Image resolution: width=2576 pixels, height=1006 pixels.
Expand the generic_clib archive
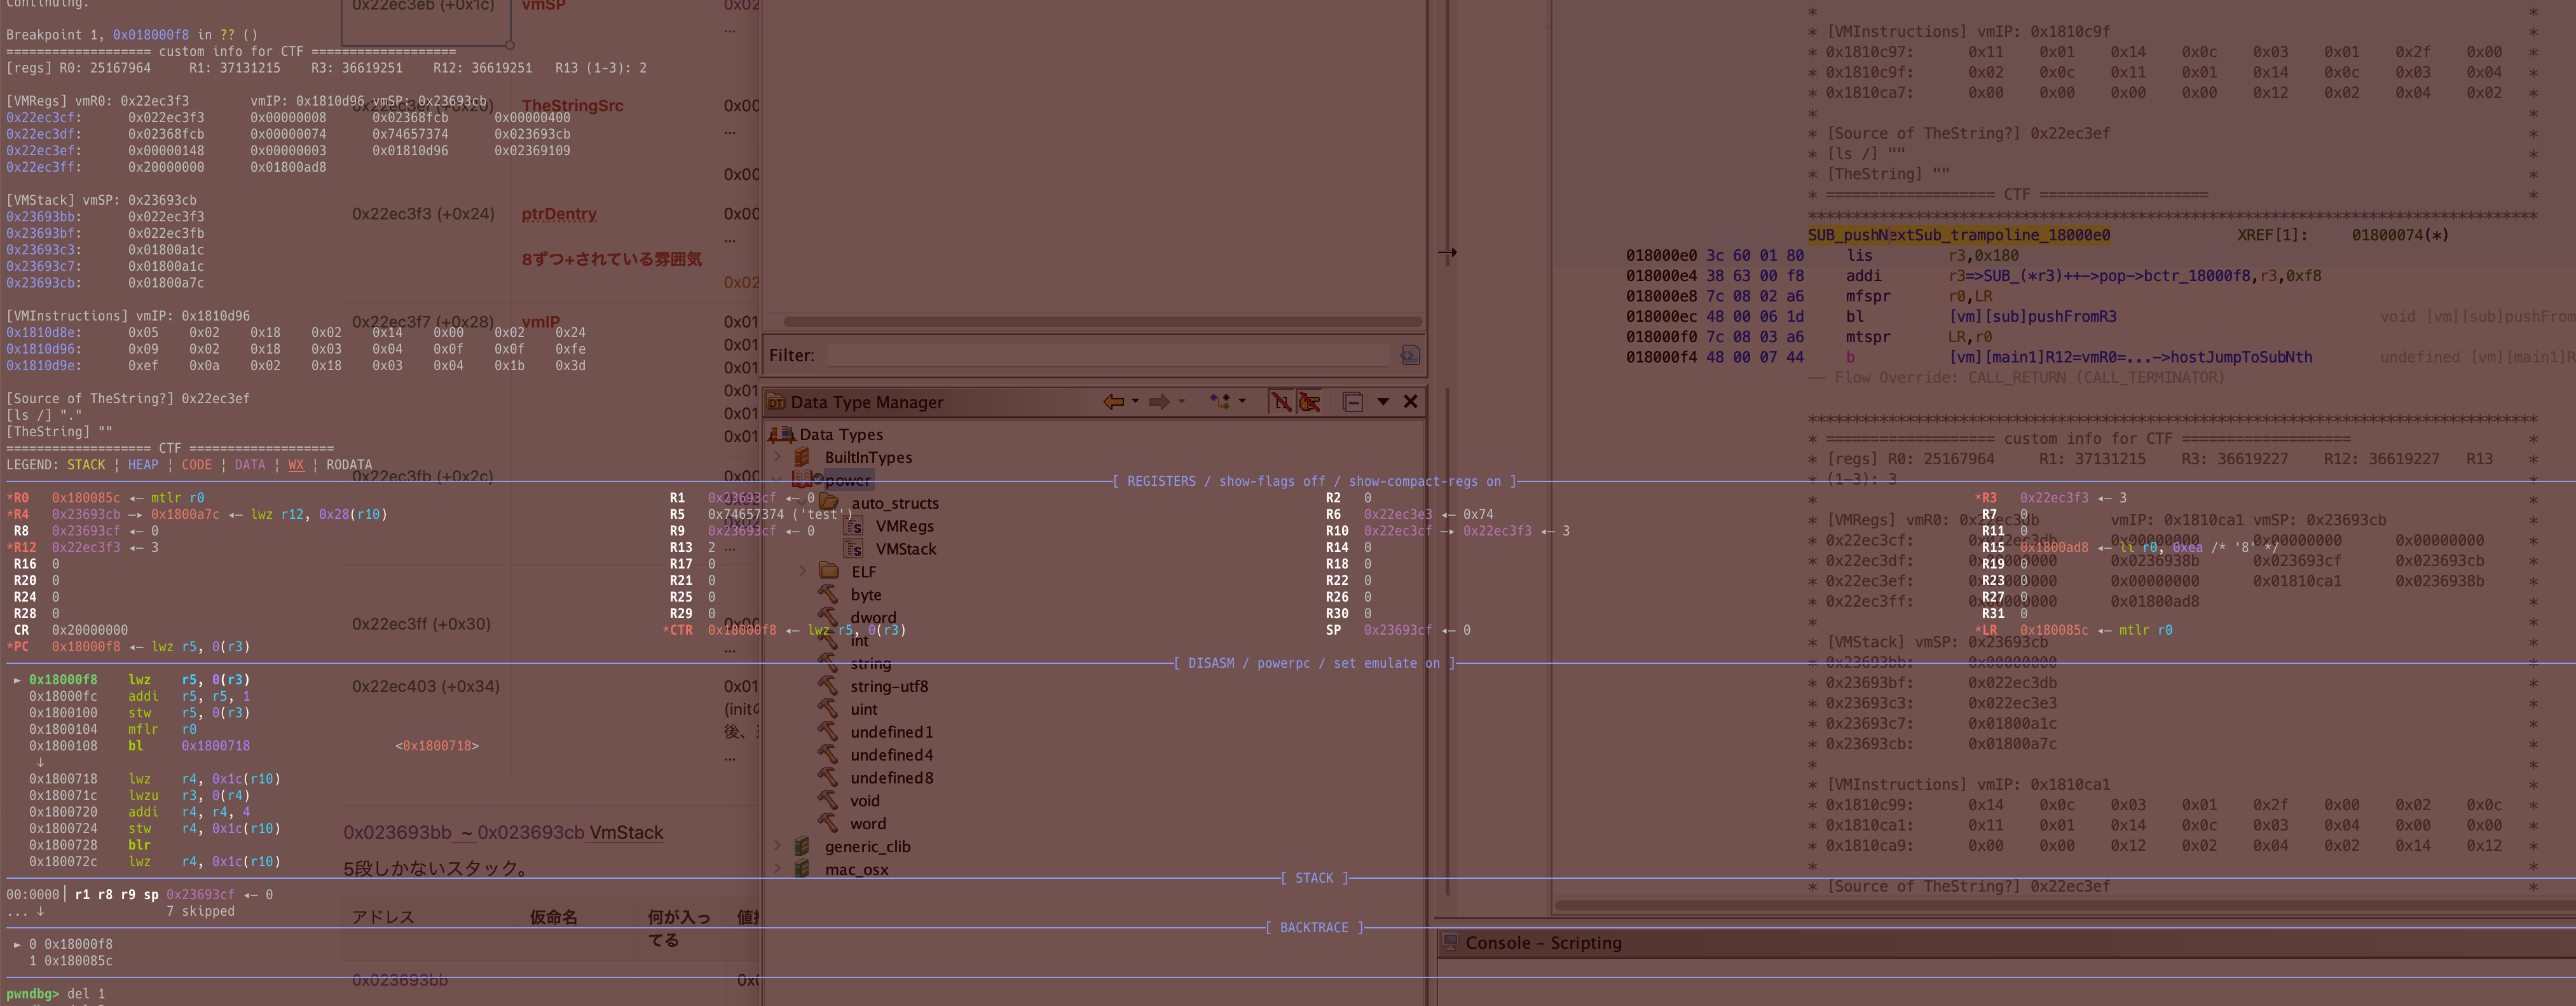(x=777, y=846)
